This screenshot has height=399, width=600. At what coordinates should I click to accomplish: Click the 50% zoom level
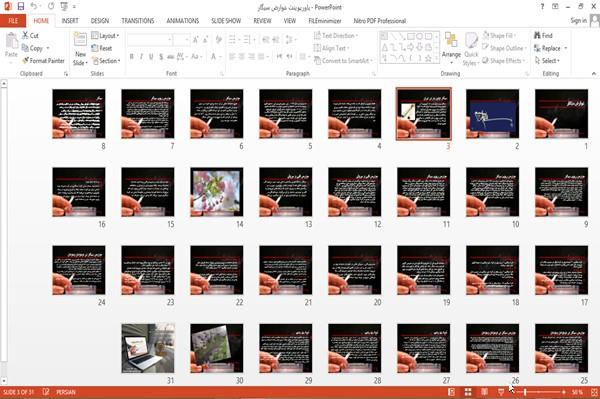pyautogui.click(x=577, y=392)
